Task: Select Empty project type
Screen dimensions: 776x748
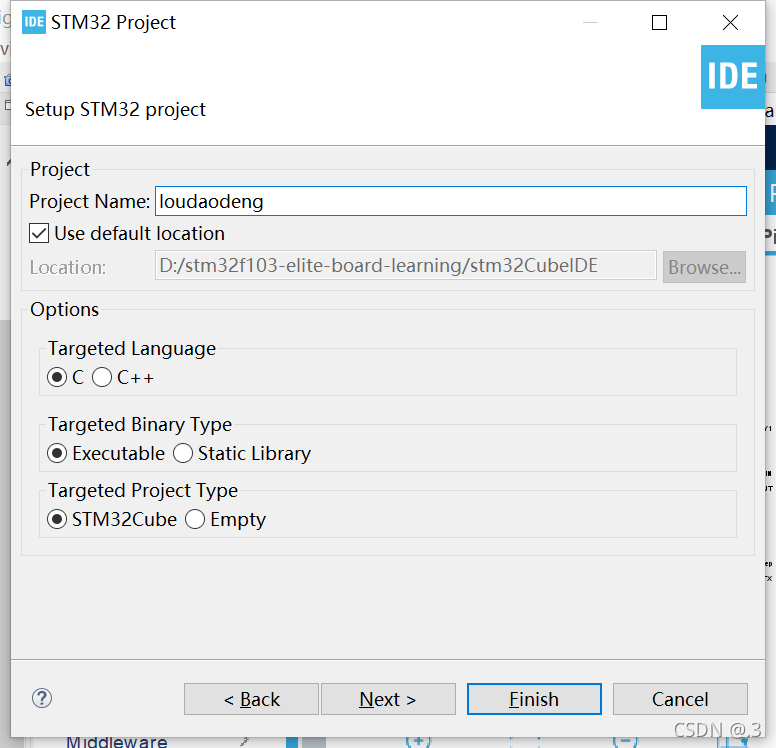Action: (195, 519)
